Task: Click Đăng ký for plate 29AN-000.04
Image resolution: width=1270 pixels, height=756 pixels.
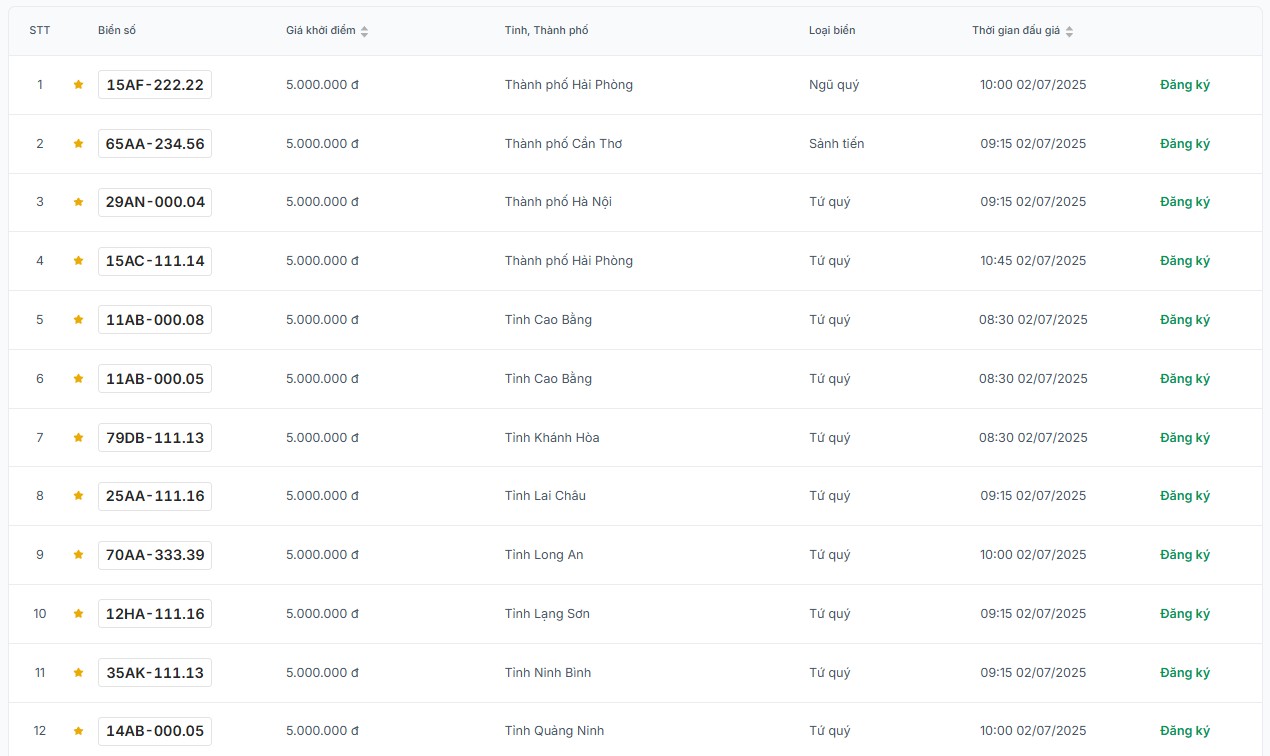Action: coord(1185,202)
